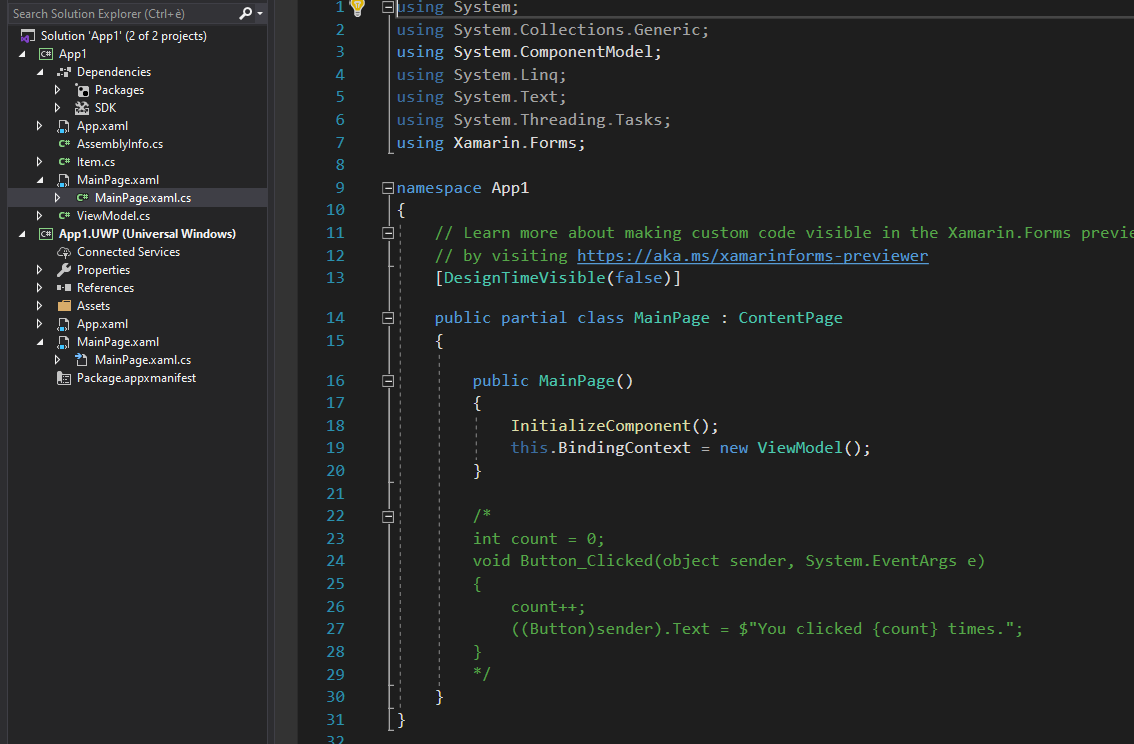Select the App1.UWP (Universal Windows) project

point(147,234)
